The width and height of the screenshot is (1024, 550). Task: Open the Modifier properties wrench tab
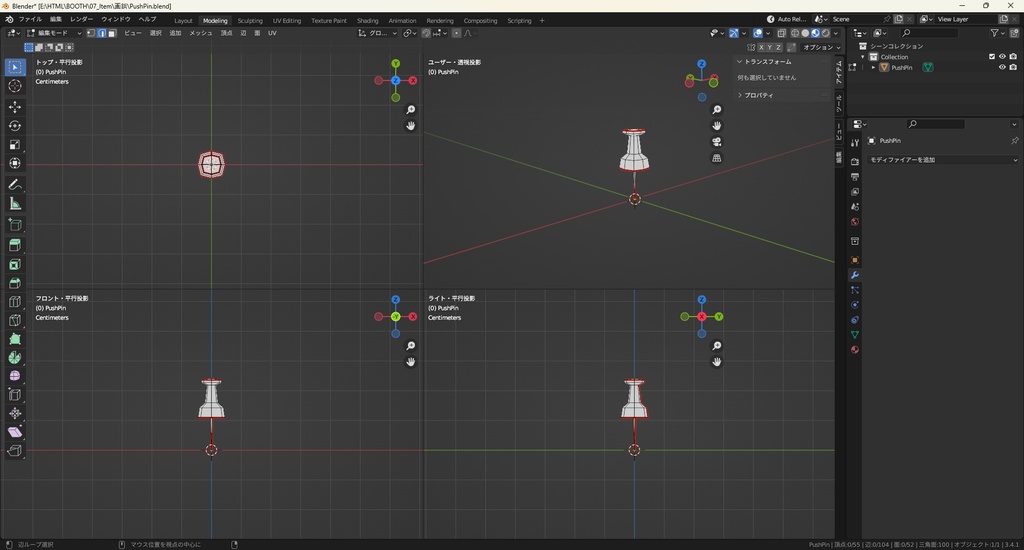pos(855,275)
